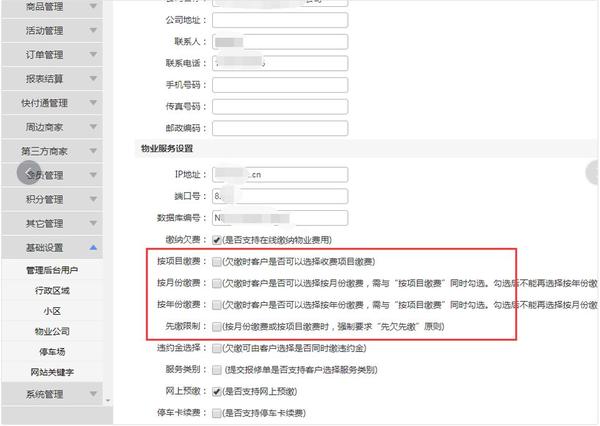Click the 物业服务设置 section heading
Image resolution: width=600 pixels, height=426 pixels.
pos(167,149)
